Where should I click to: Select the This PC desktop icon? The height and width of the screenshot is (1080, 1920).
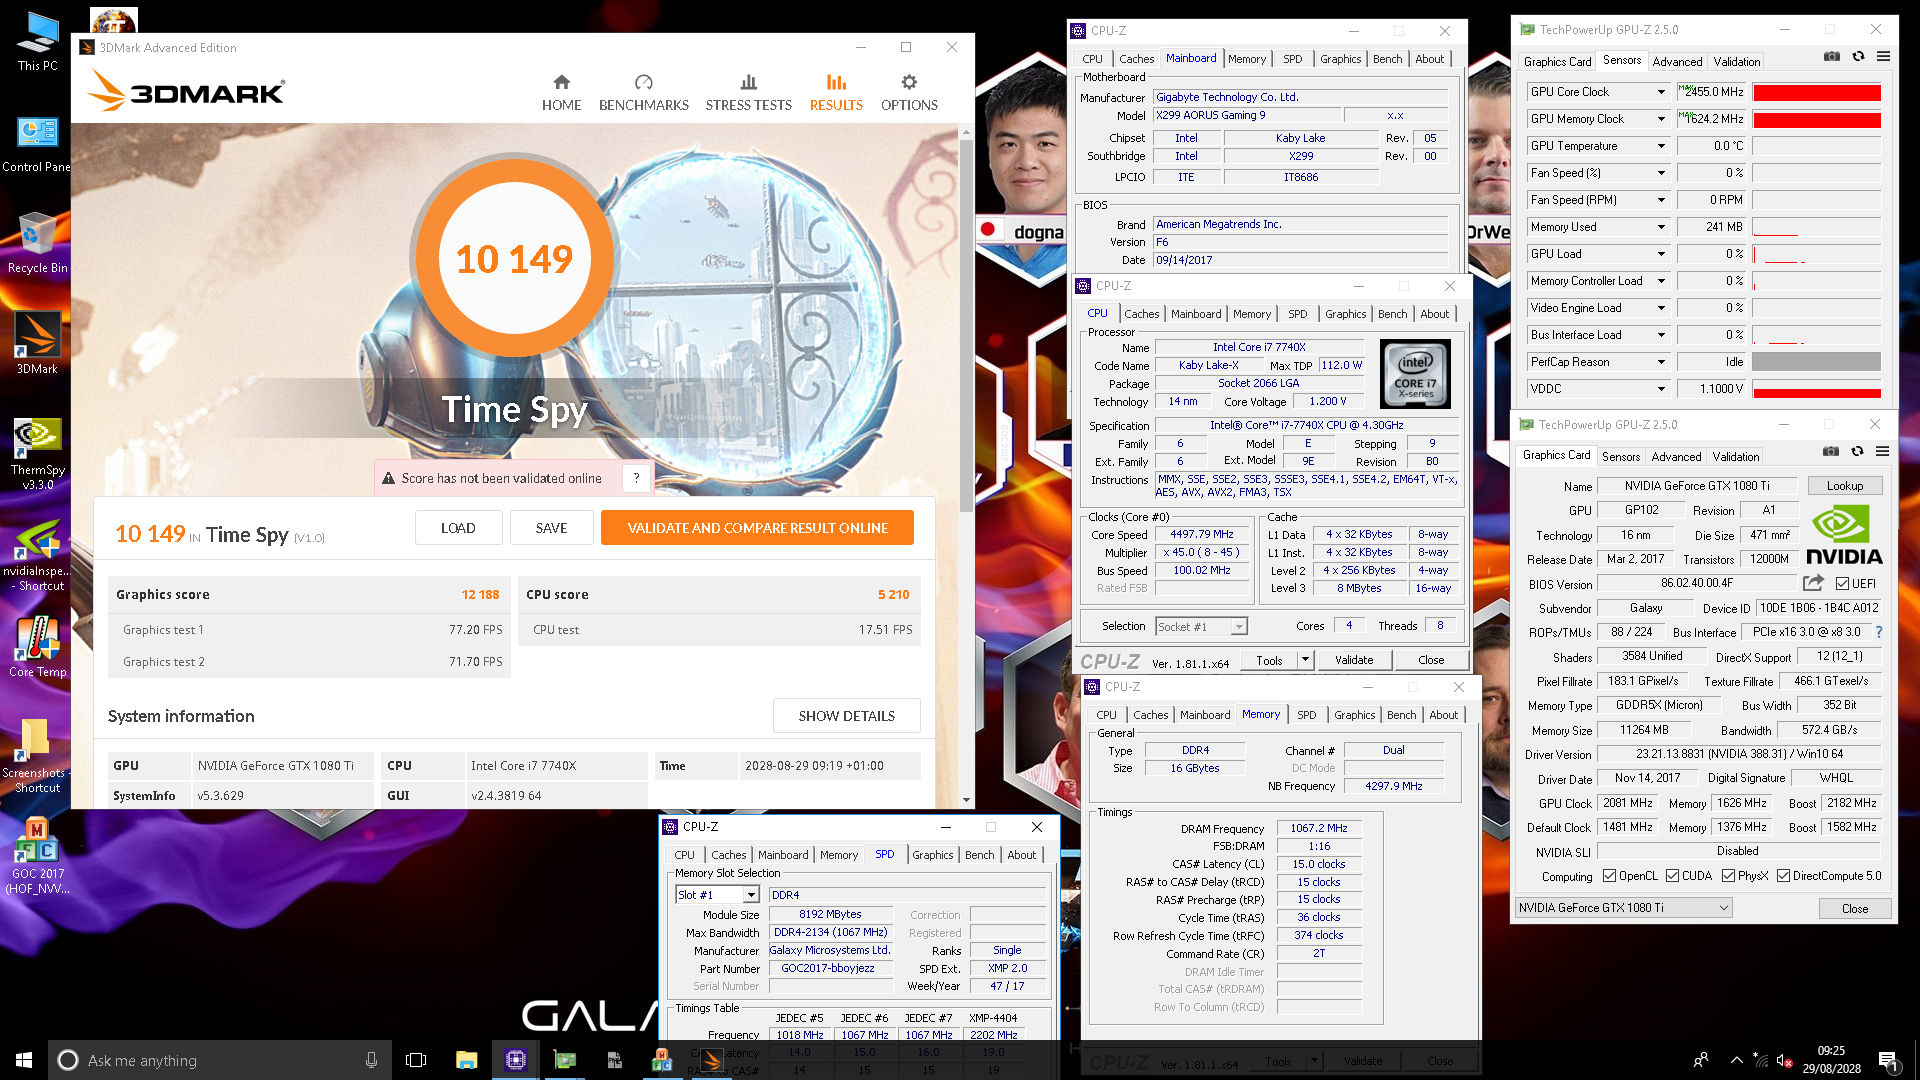pos(37,43)
